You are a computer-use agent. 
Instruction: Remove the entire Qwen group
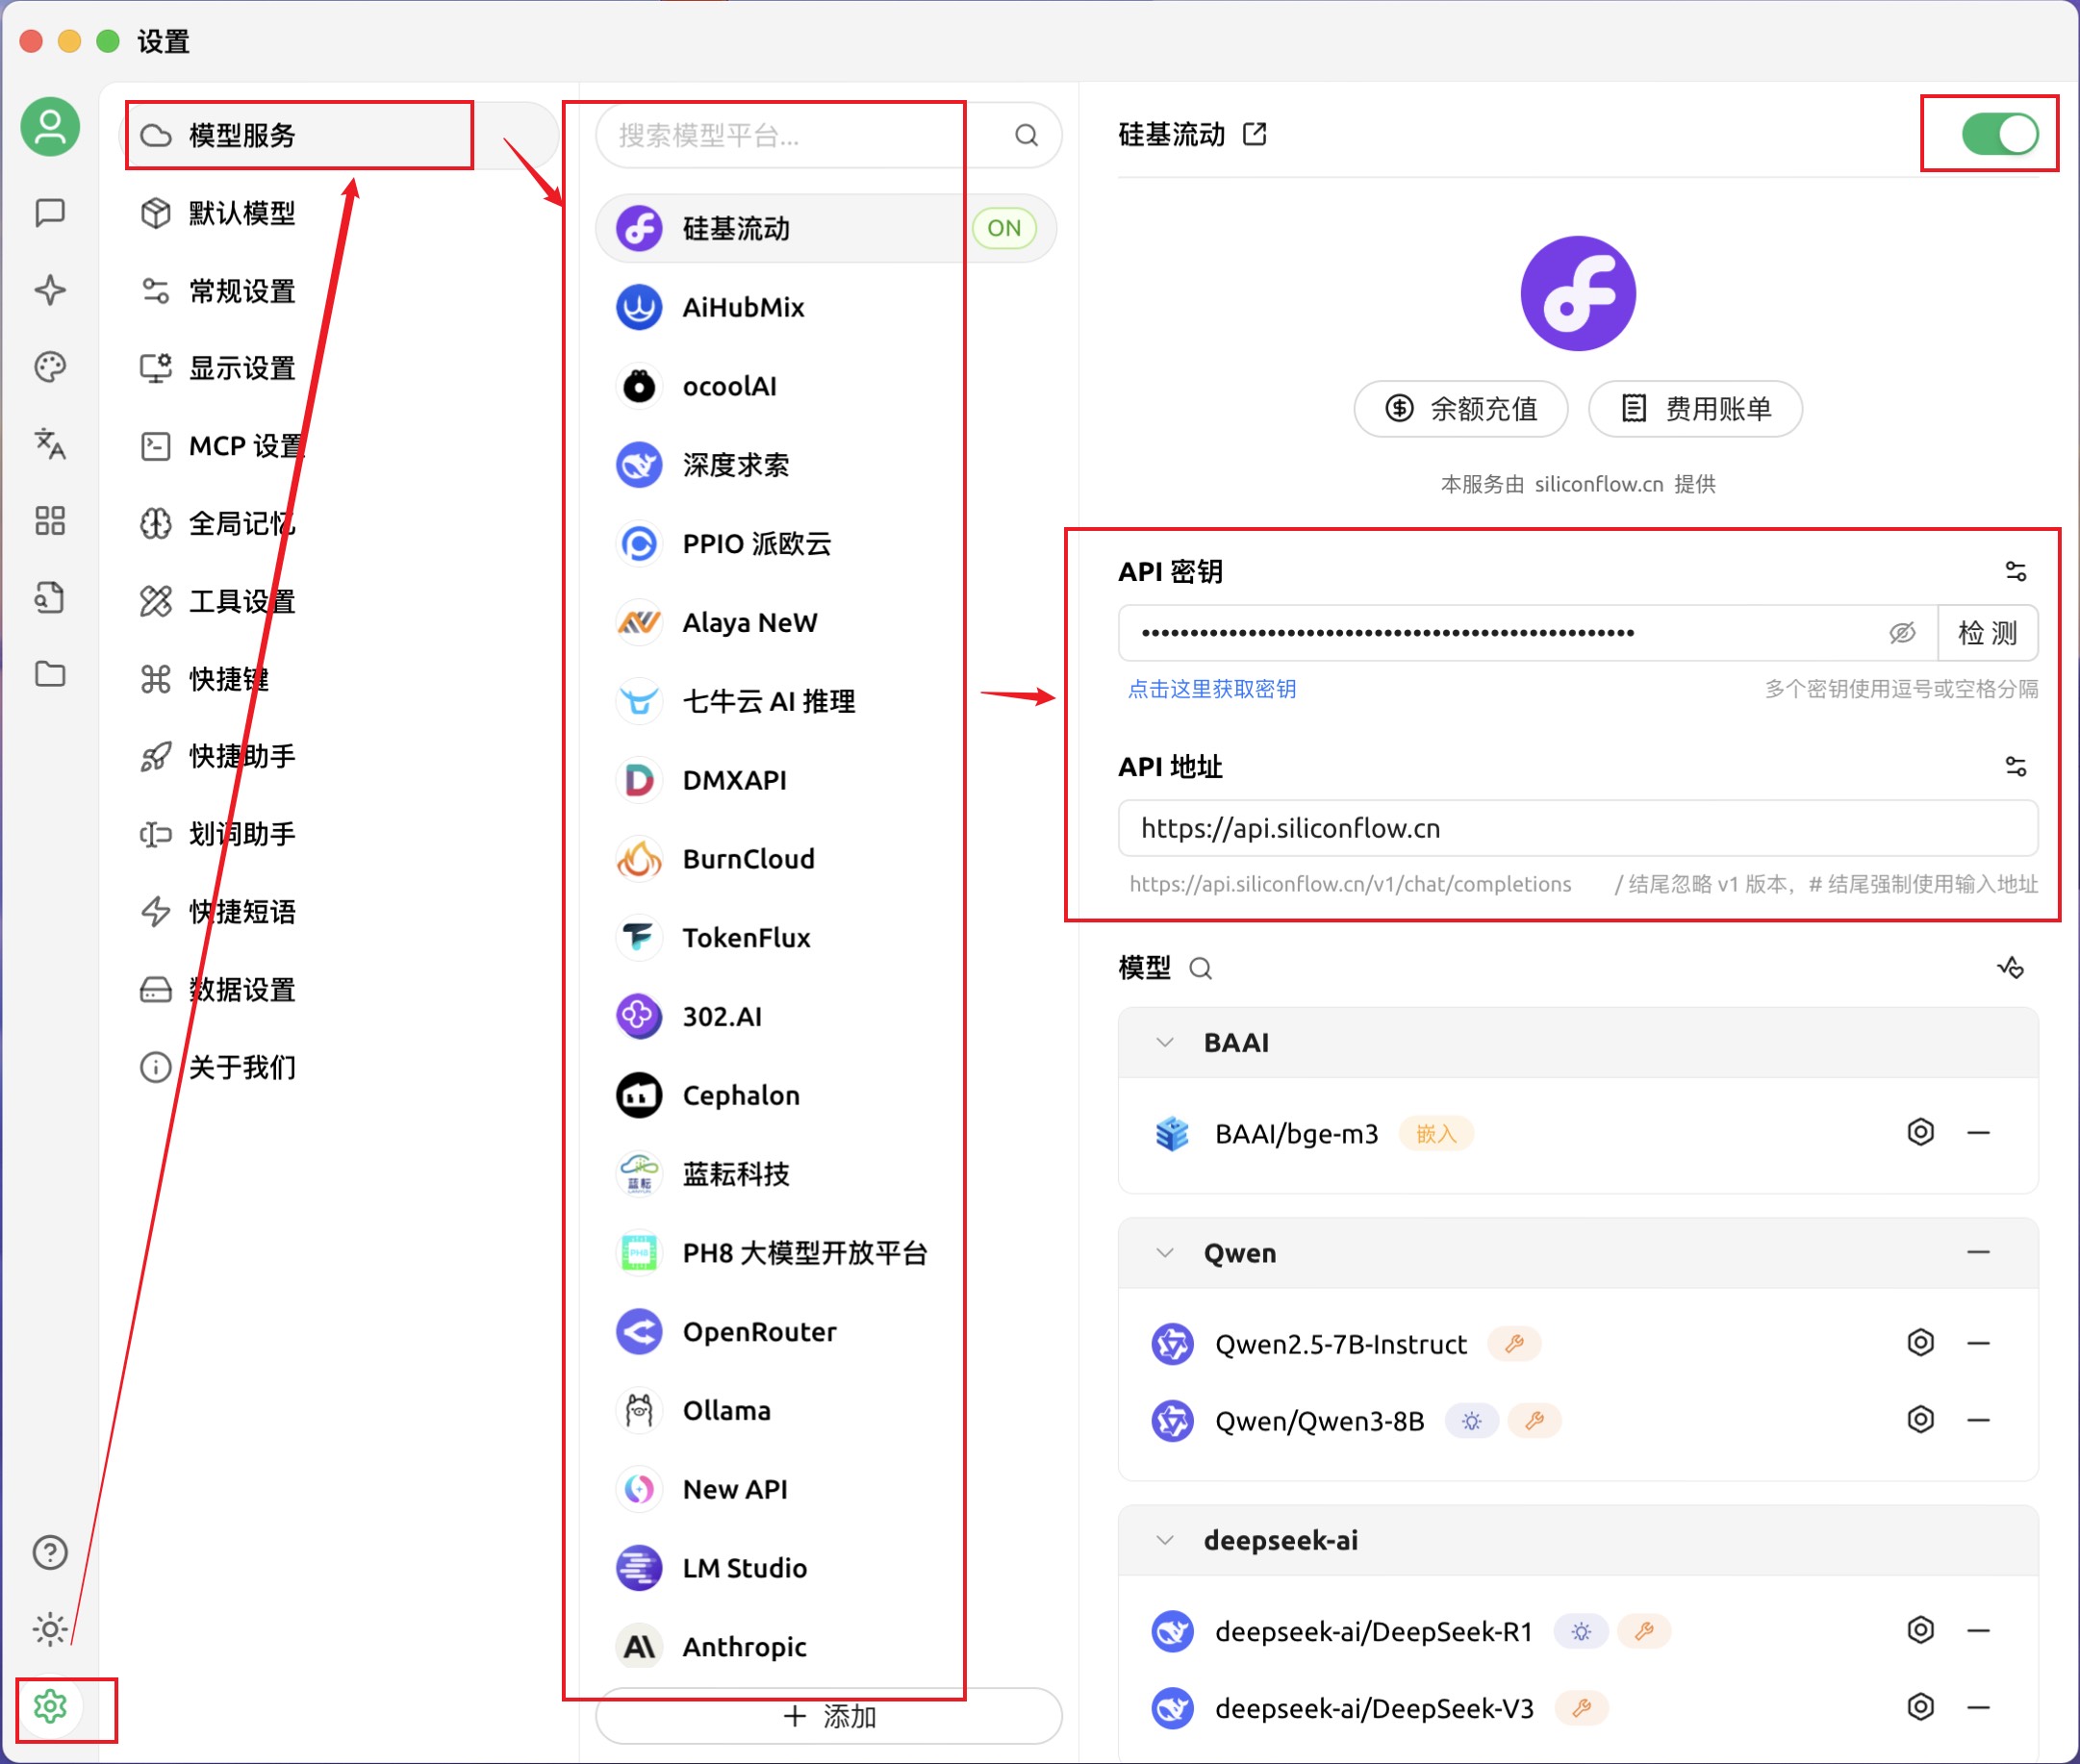click(x=1978, y=1252)
